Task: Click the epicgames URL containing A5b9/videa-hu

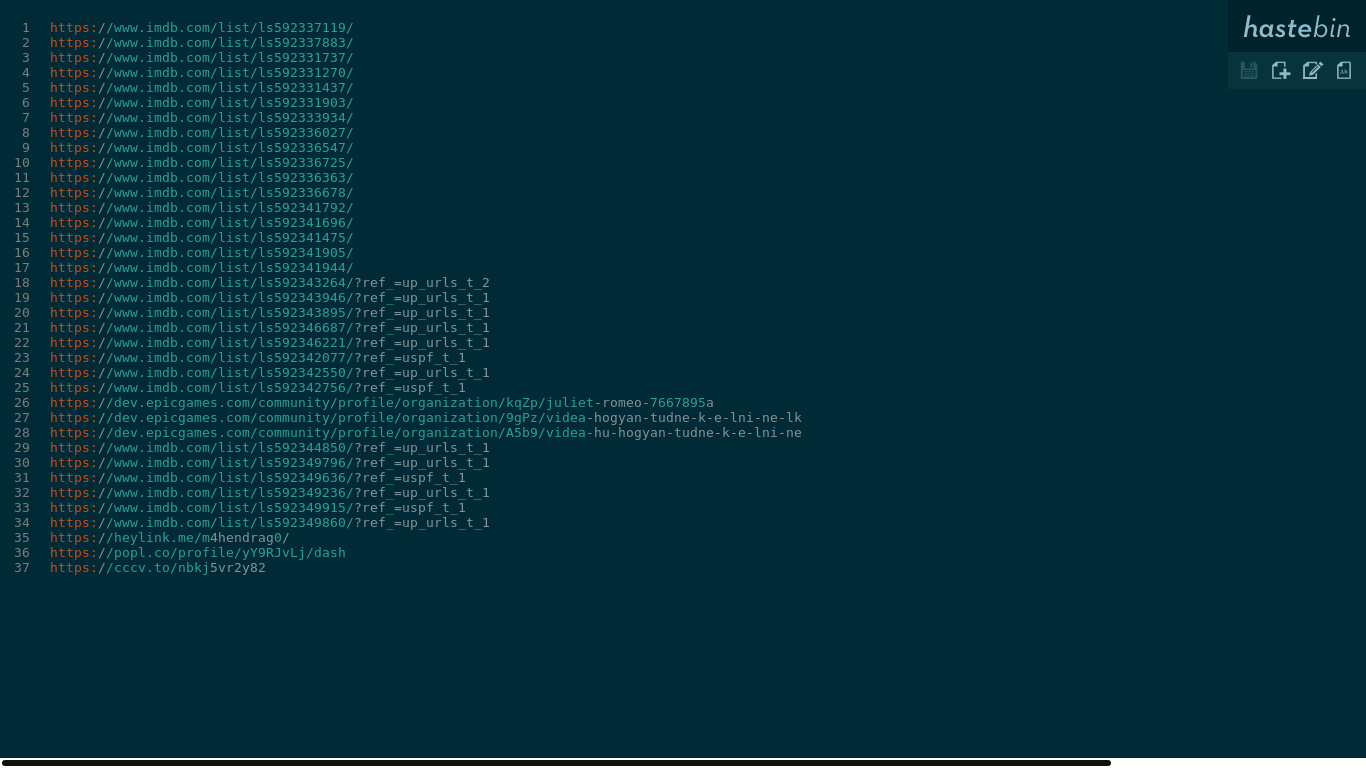Action: 426,433
